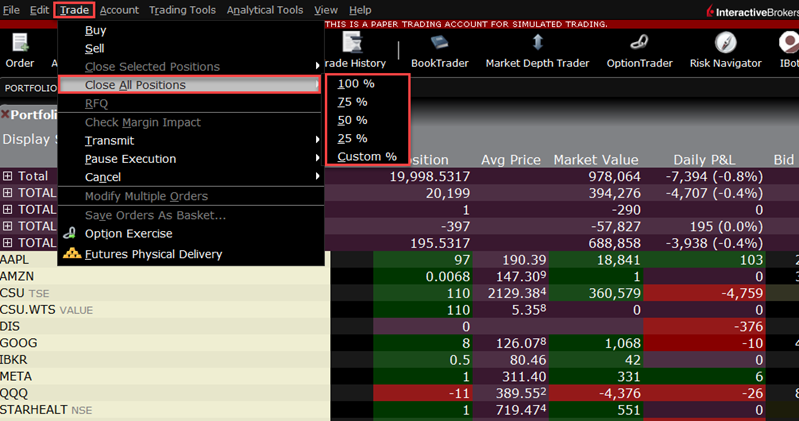The width and height of the screenshot is (799, 421).
Task: Select Close All Positions menu entry
Action: click(190, 85)
